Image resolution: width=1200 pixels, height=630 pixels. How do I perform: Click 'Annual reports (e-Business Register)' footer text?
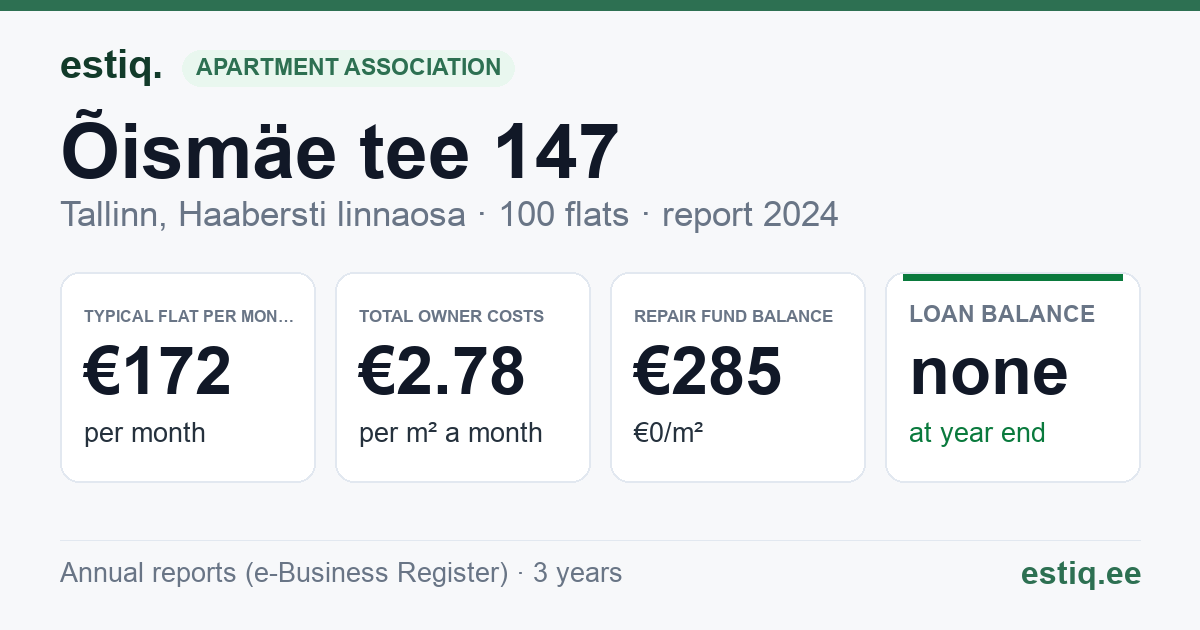pos(284,573)
